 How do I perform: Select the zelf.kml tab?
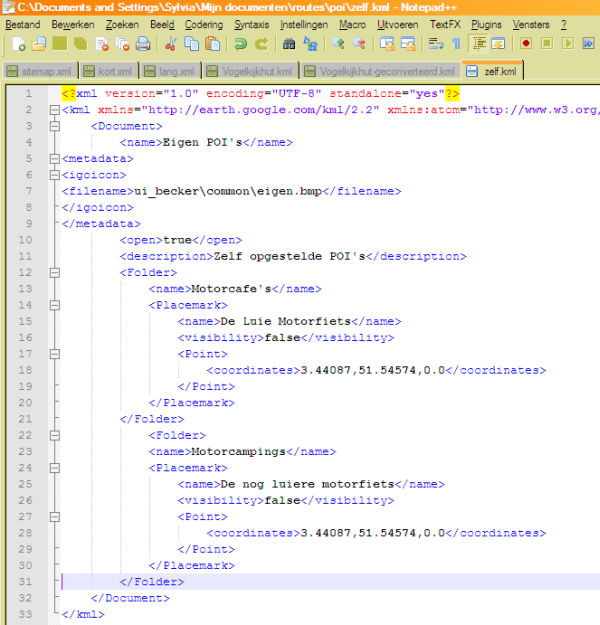point(493,71)
